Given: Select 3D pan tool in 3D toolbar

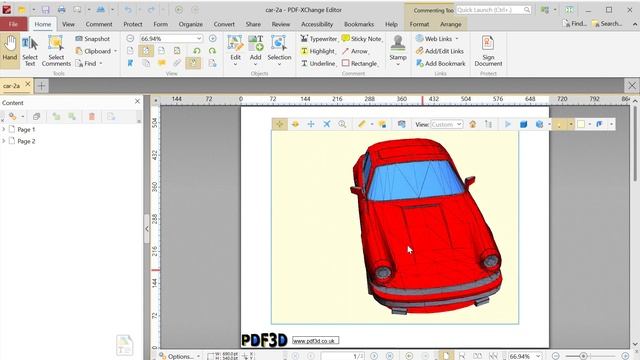Looking at the screenshot, I should (x=311, y=124).
